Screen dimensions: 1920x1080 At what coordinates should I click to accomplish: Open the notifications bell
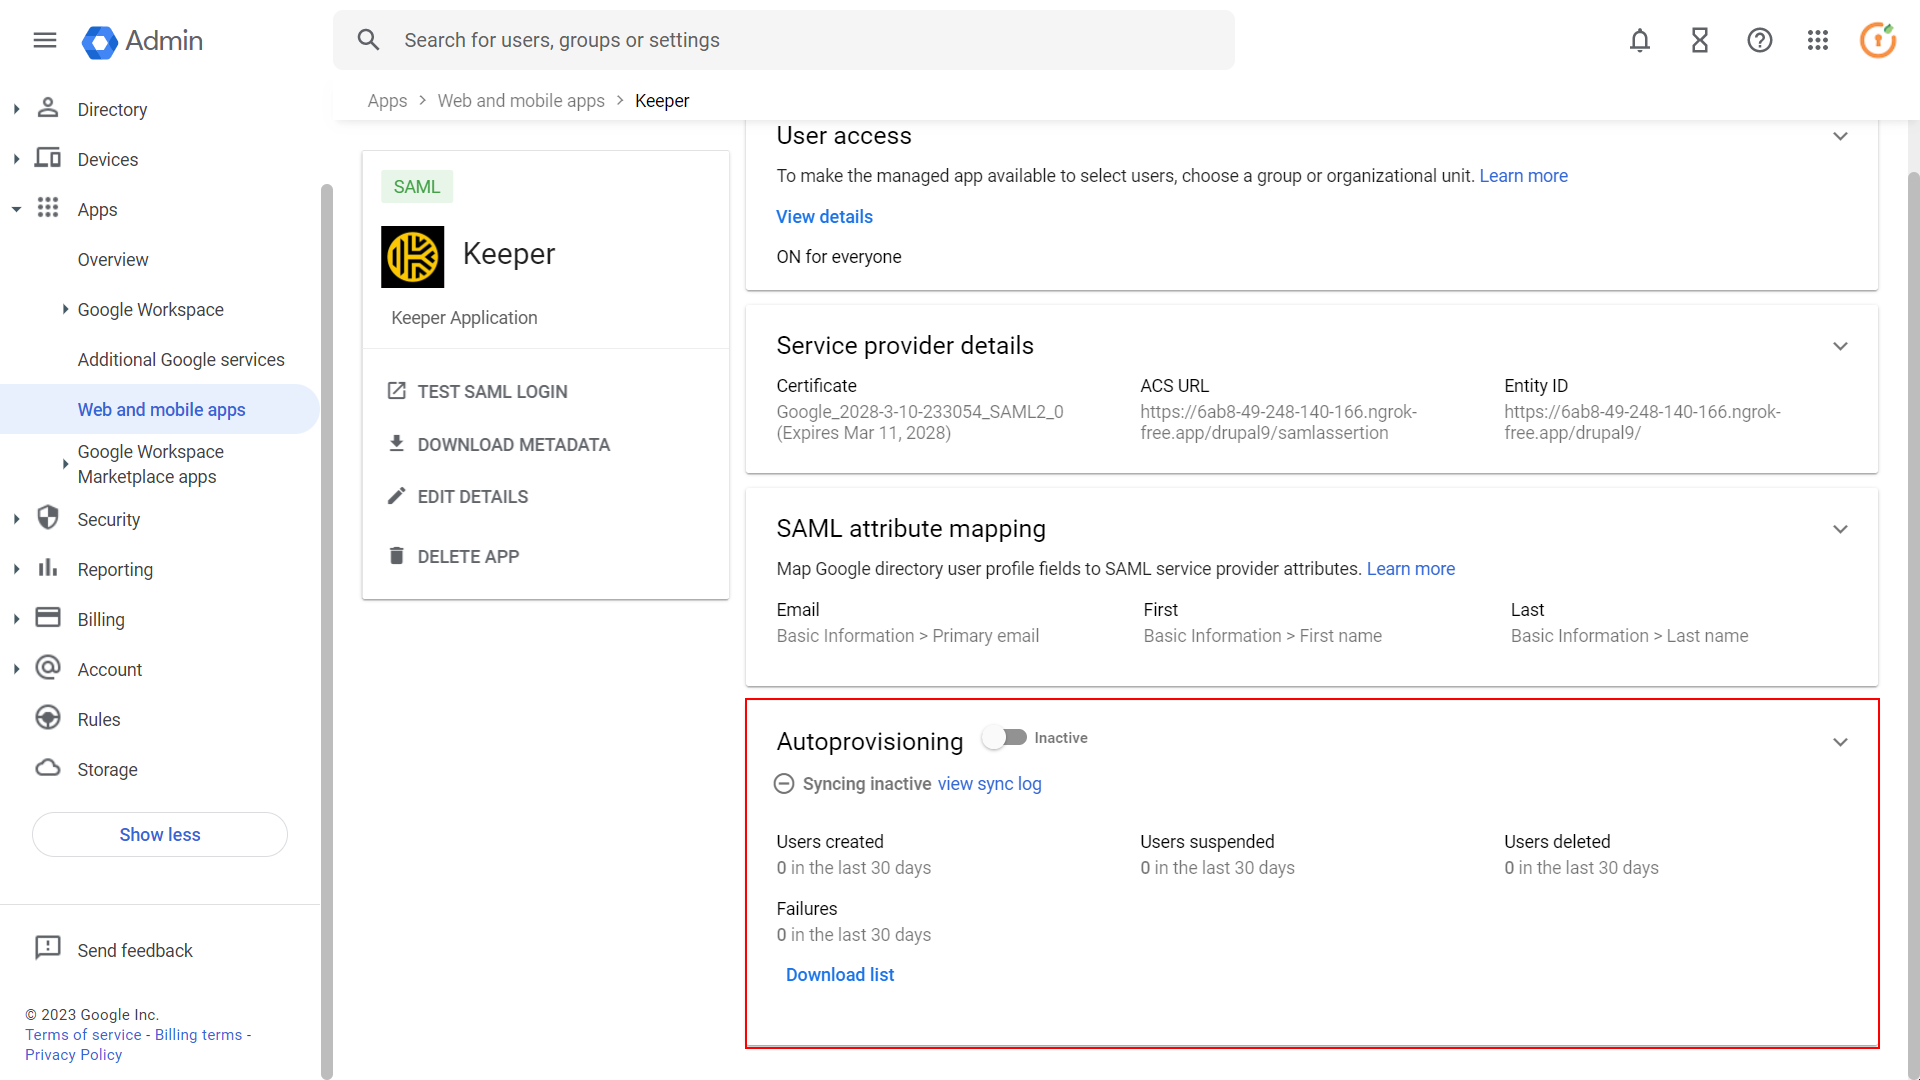coord(1640,40)
